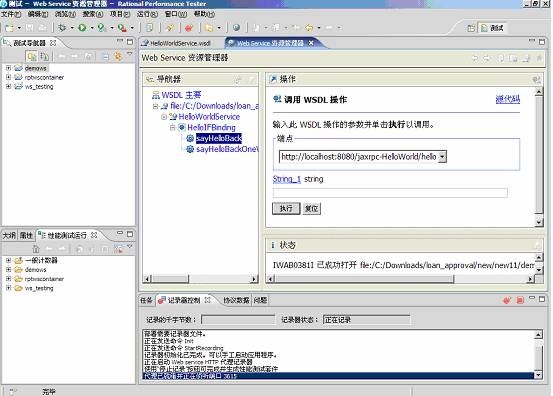
Task: Switch to the 协议数据 tab
Action: [236, 300]
